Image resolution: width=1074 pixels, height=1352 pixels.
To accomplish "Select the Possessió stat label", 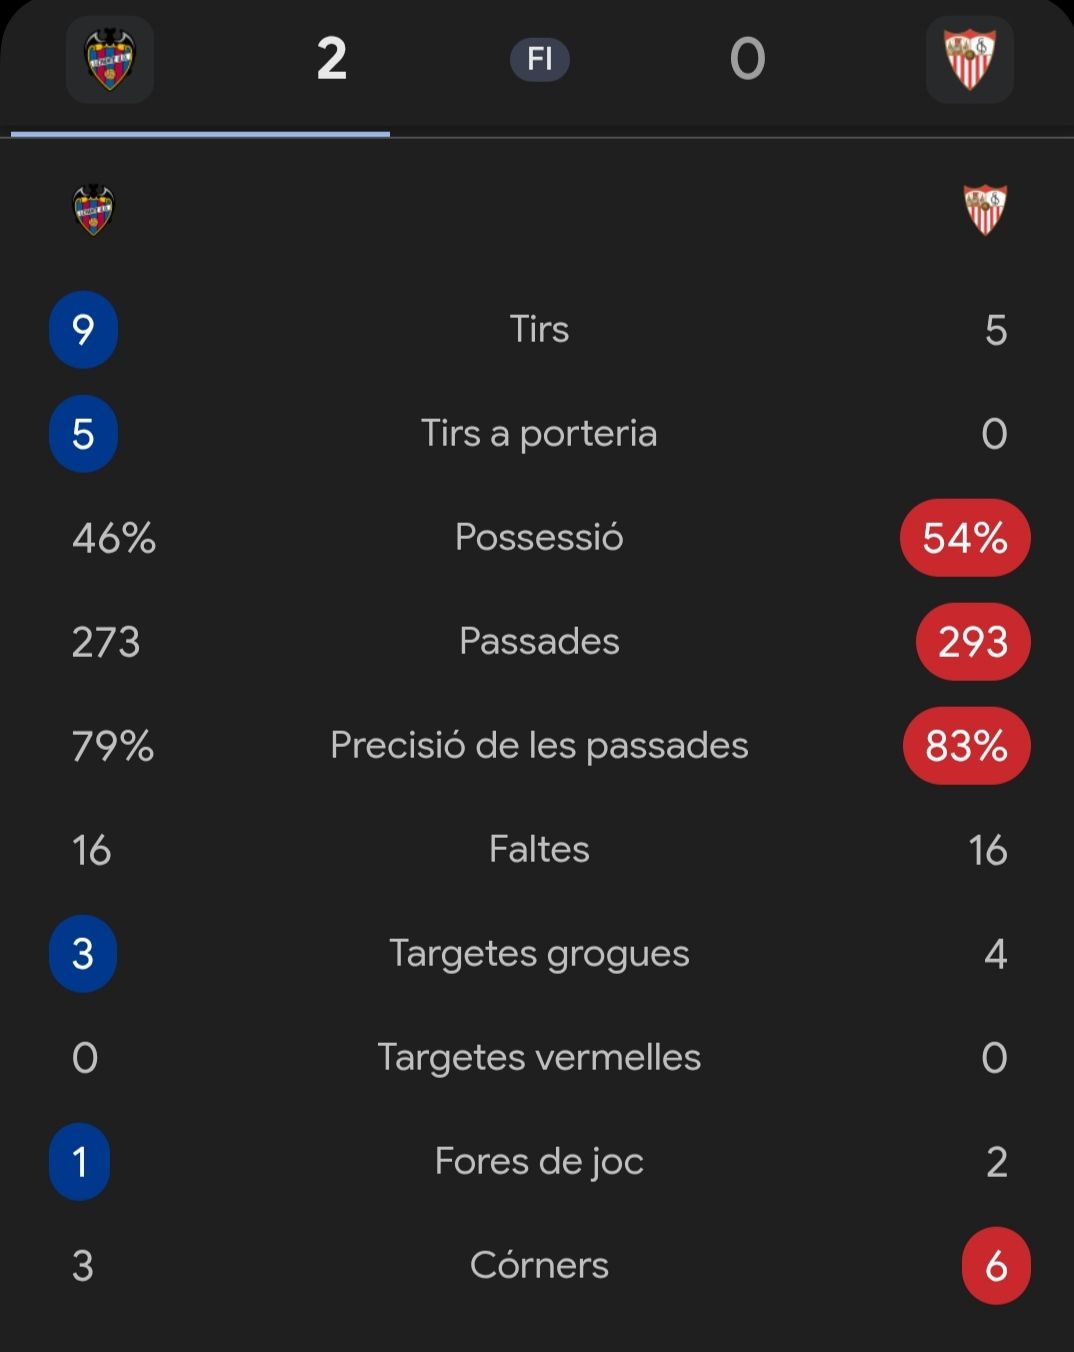I will point(539,537).
